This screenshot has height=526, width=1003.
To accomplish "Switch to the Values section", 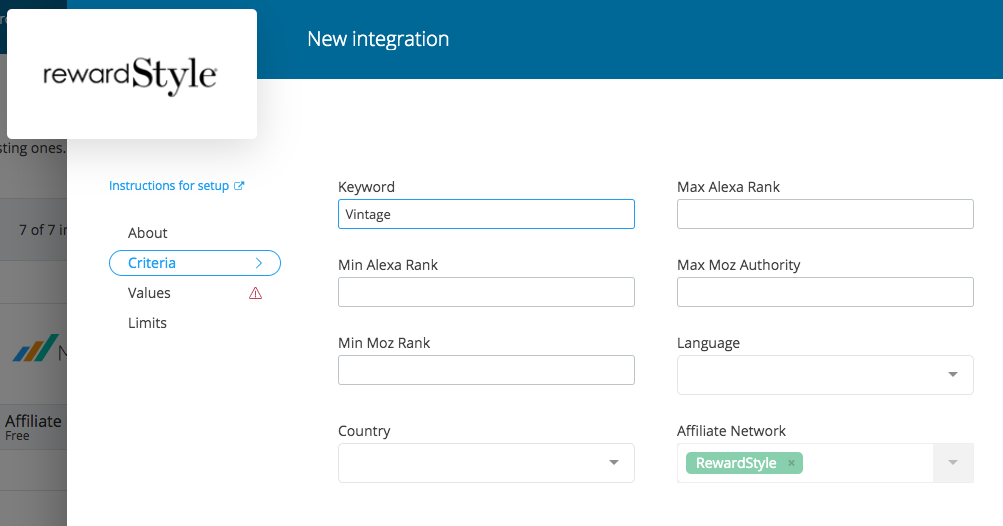I will pyautogui.click(x=149, y=293).
